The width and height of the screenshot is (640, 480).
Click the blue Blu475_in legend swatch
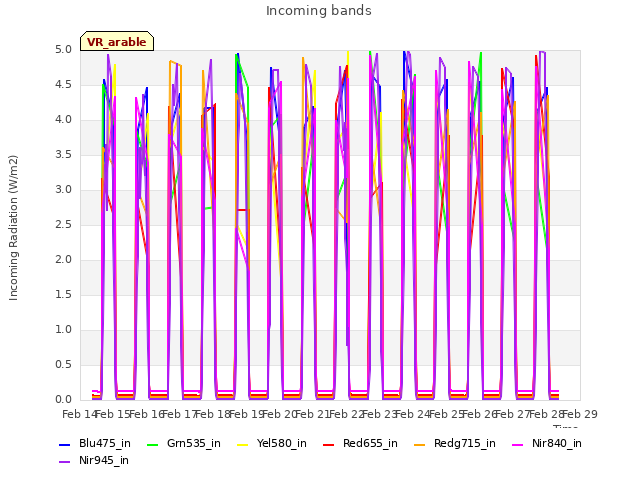[64, 445]
